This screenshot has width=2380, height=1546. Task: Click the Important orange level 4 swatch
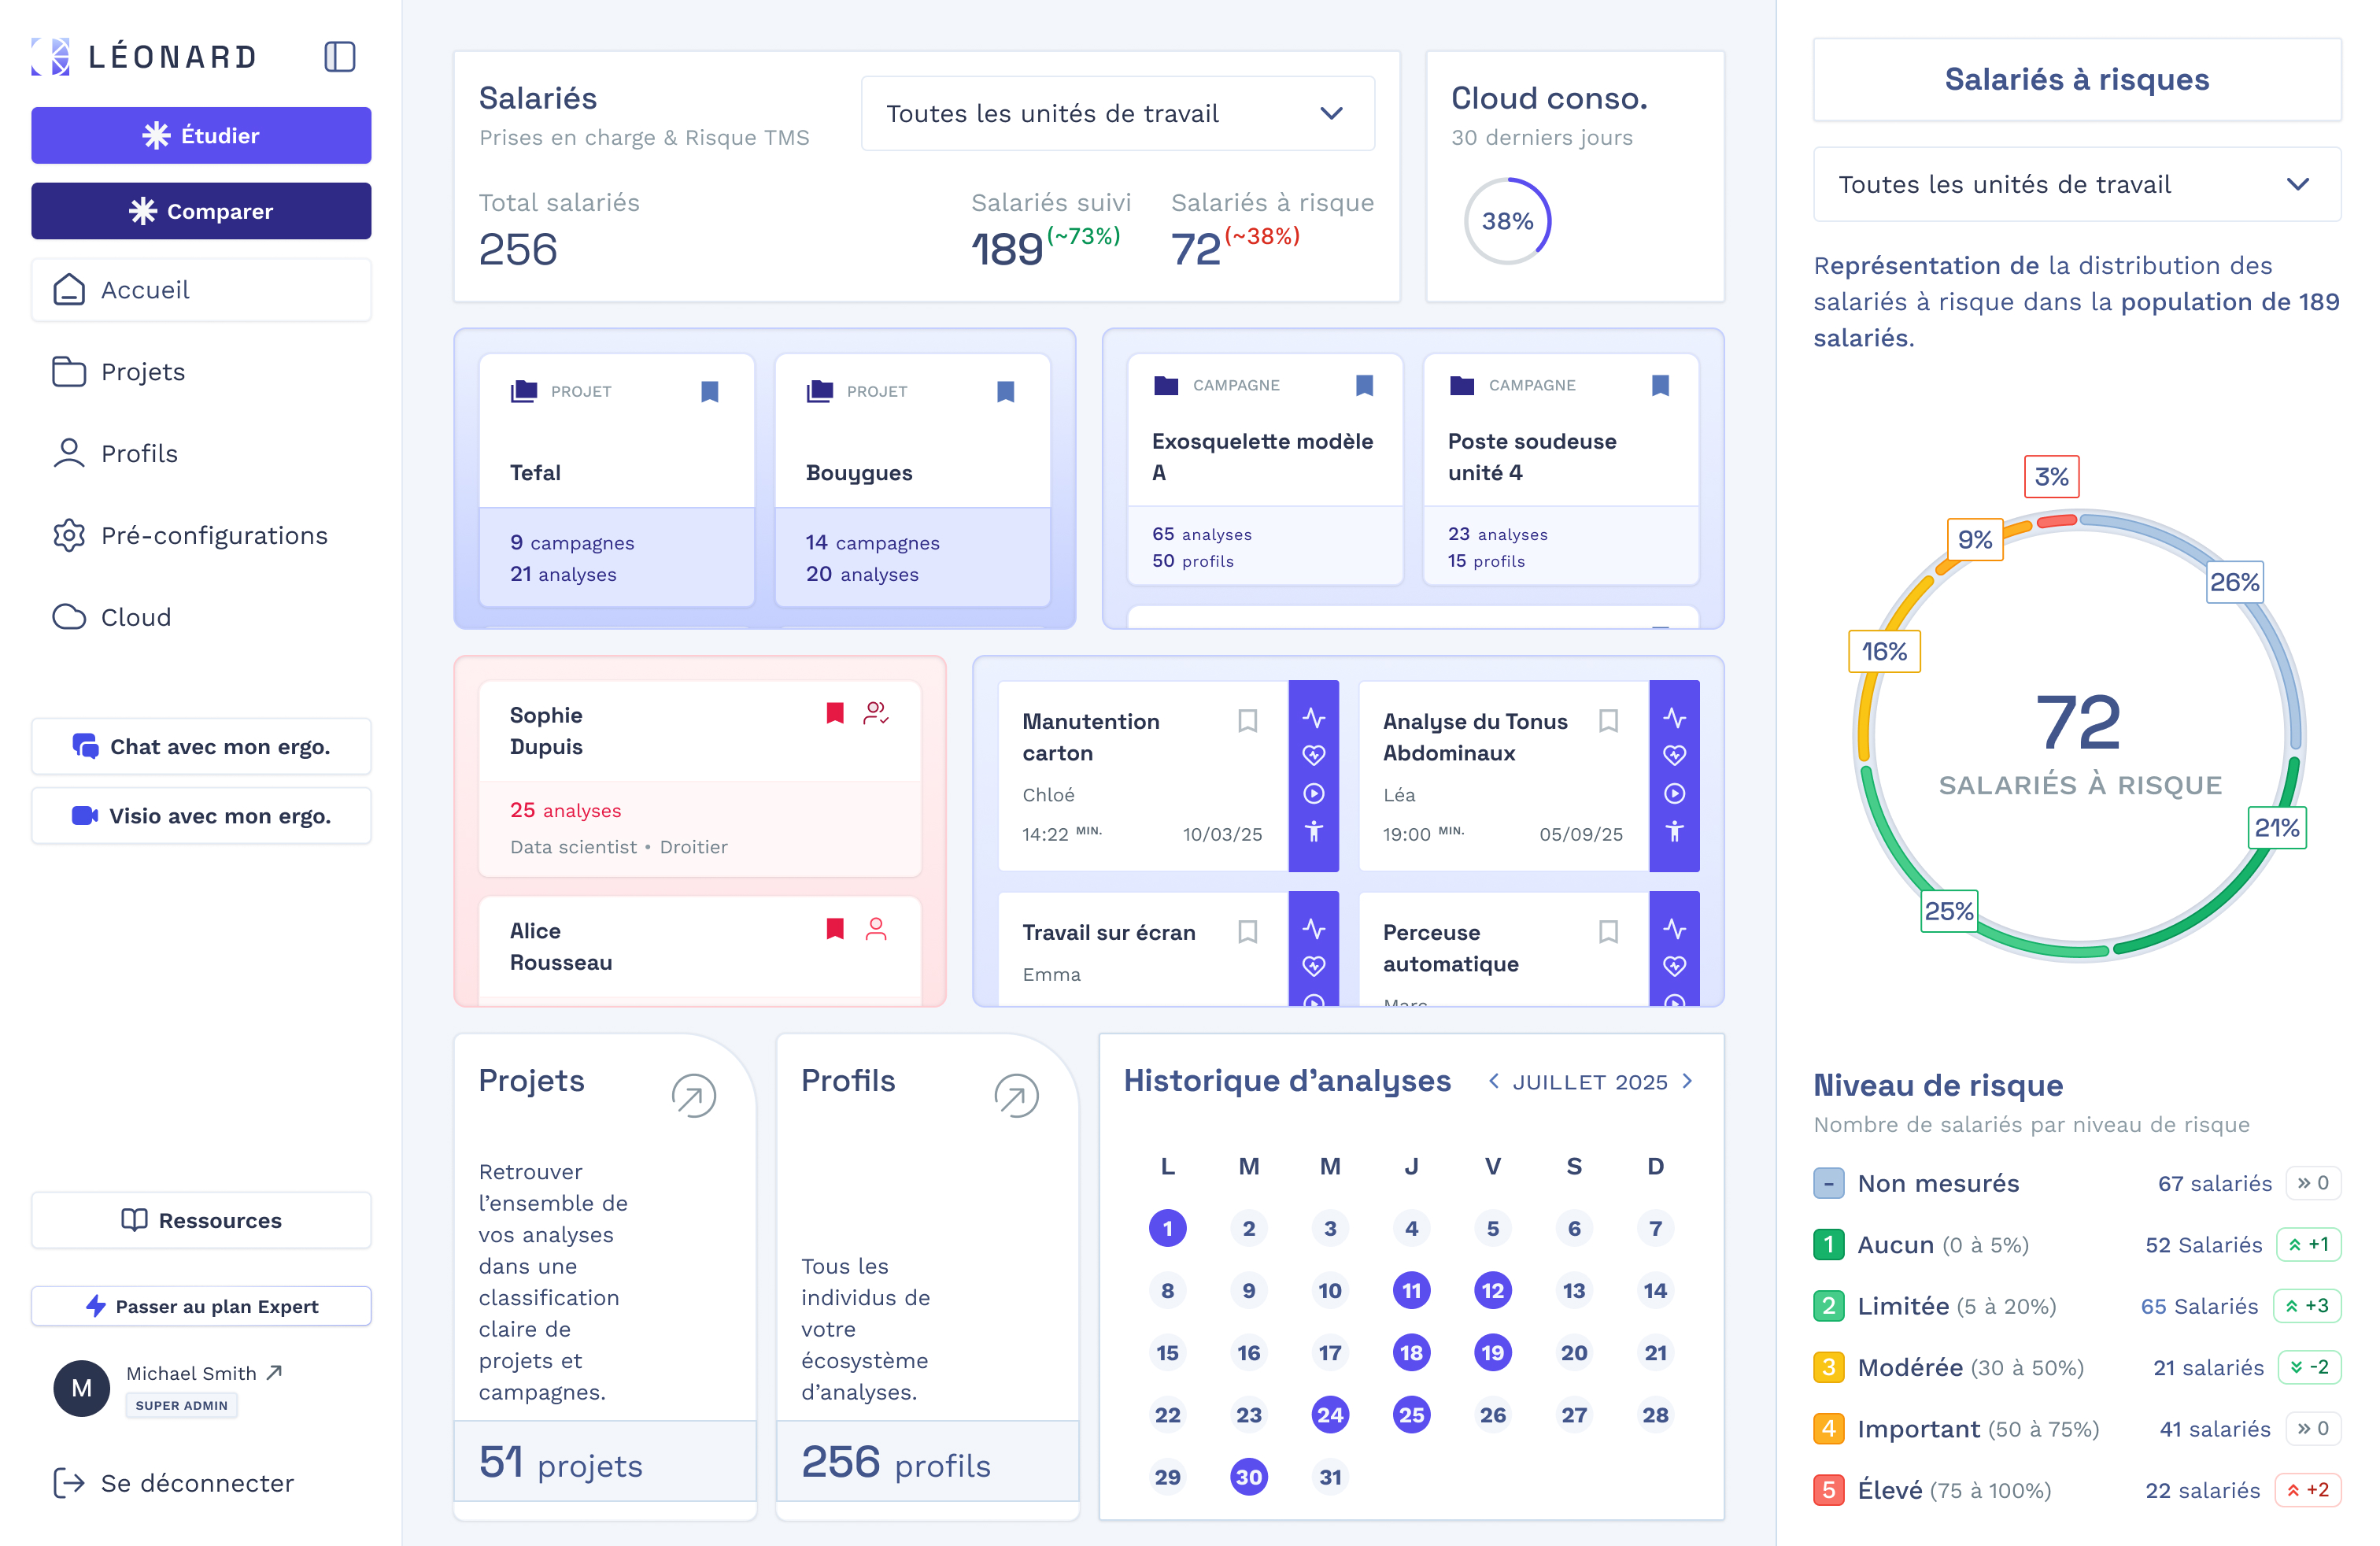pyautogui.click(x=1828, y=1429)
